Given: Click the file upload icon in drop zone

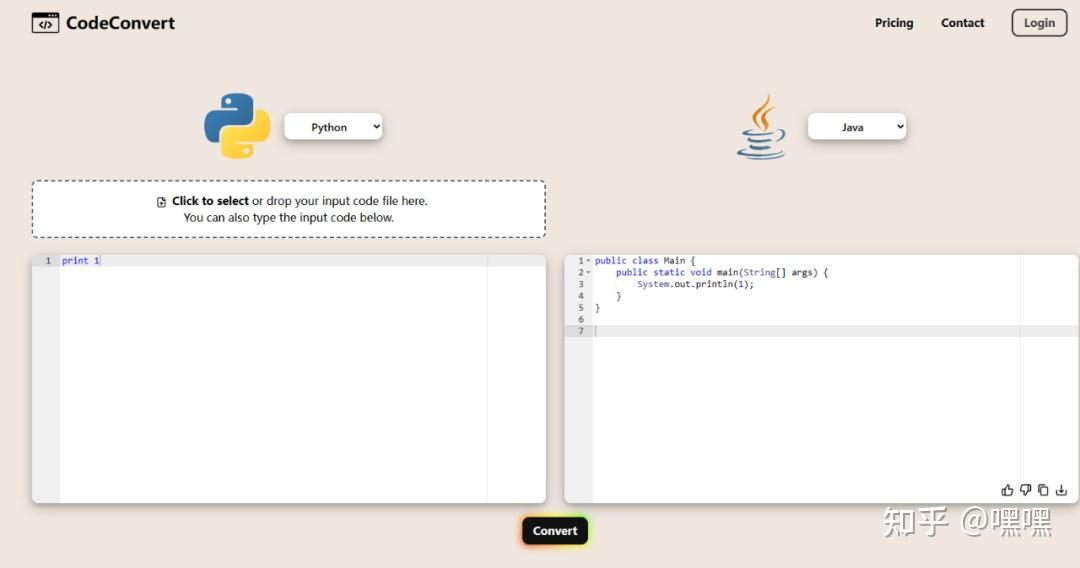Looking at the screenshot, I should point(161,202).
